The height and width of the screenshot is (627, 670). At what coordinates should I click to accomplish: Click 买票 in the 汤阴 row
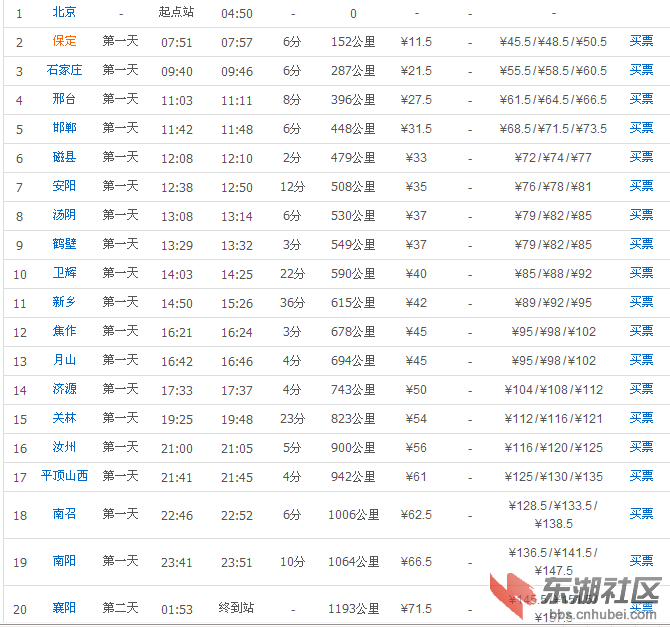(641, 215)
